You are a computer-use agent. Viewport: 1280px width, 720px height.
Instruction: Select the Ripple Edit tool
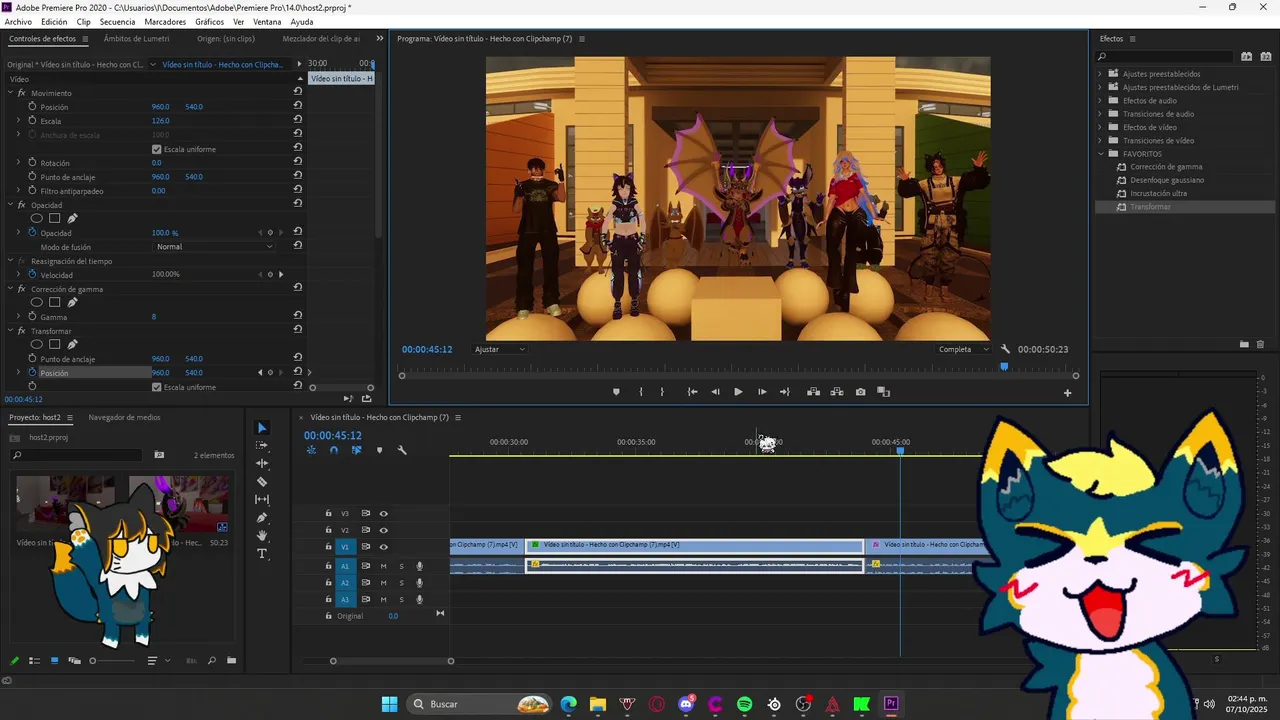coord(262,463)
